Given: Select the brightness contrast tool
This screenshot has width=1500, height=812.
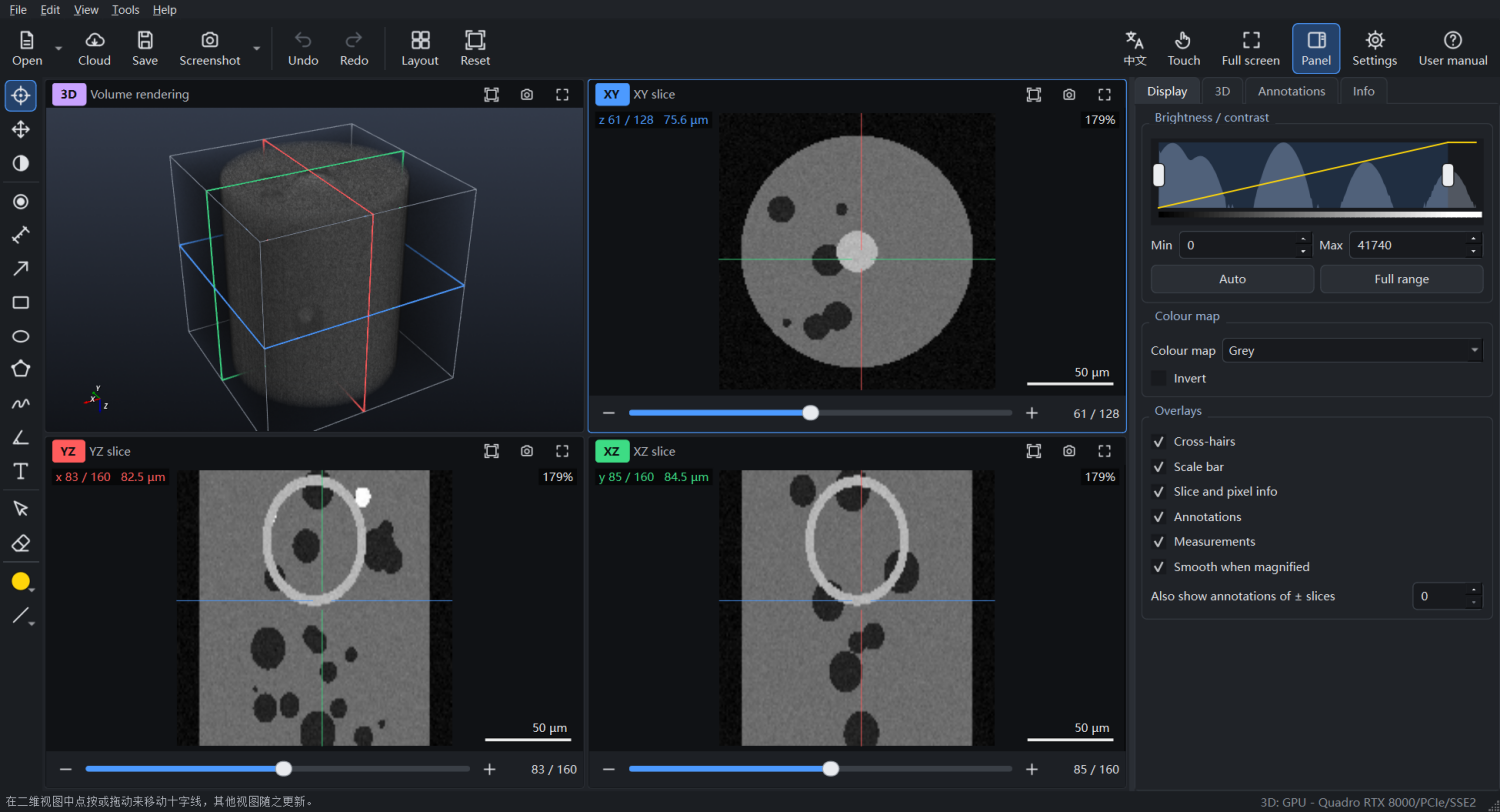Looking at the screenshot, I should [x=21, y=163].
